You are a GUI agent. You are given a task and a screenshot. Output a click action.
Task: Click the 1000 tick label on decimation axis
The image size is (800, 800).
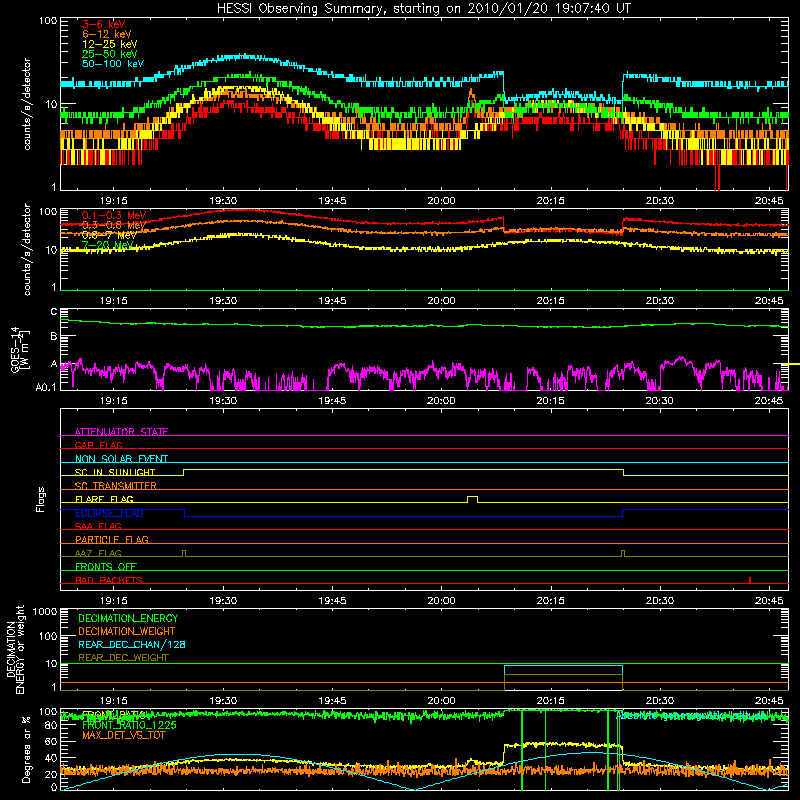(45, 611)
